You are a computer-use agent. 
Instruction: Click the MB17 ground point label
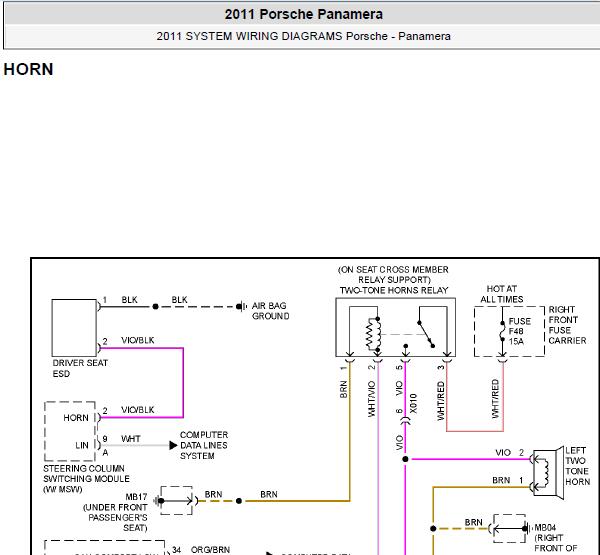tap(116, 513)
